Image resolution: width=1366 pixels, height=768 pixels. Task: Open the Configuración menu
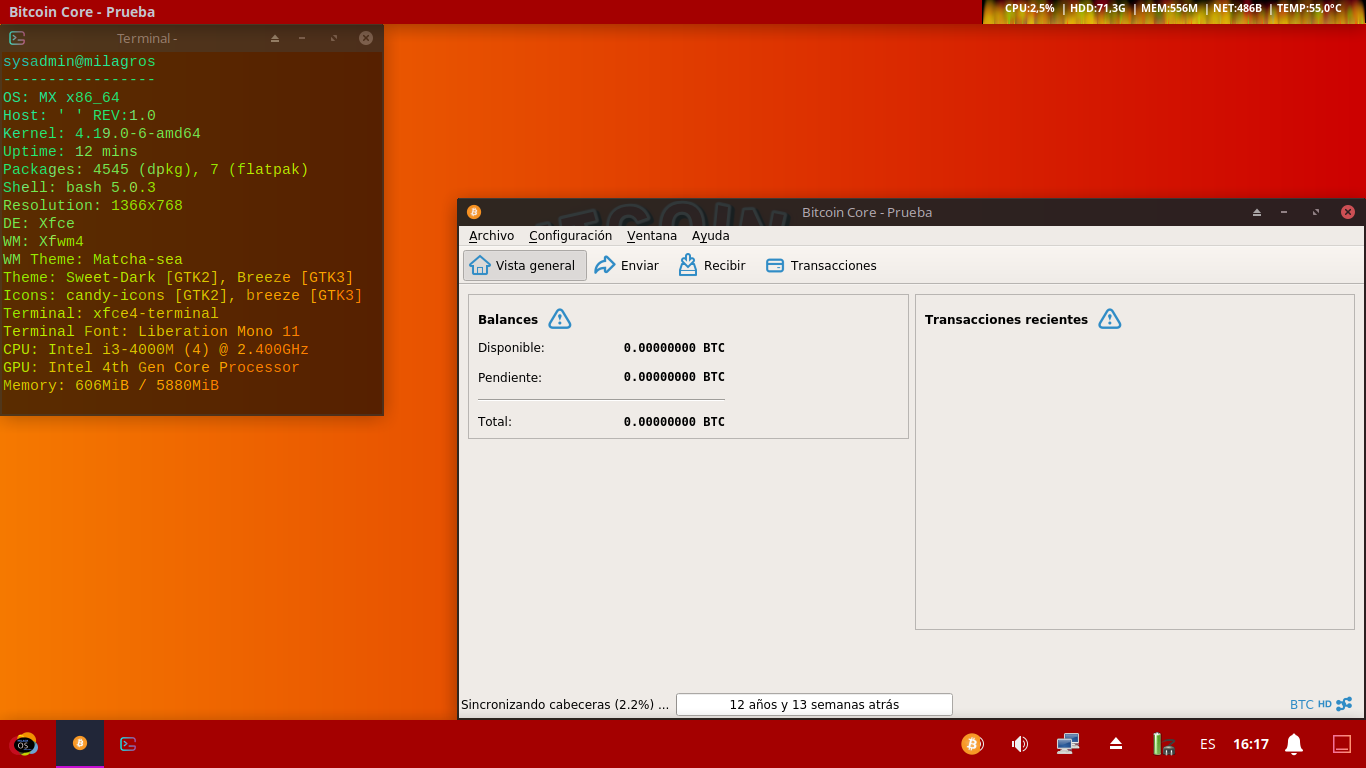pyautogui.click(x=570, y=236)
